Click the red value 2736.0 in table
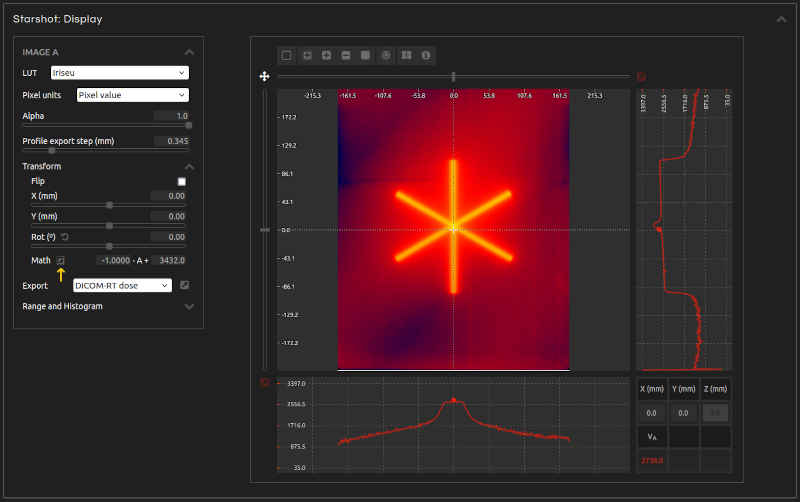The height and width of the screenshot is (502, 800). [652, 461]
